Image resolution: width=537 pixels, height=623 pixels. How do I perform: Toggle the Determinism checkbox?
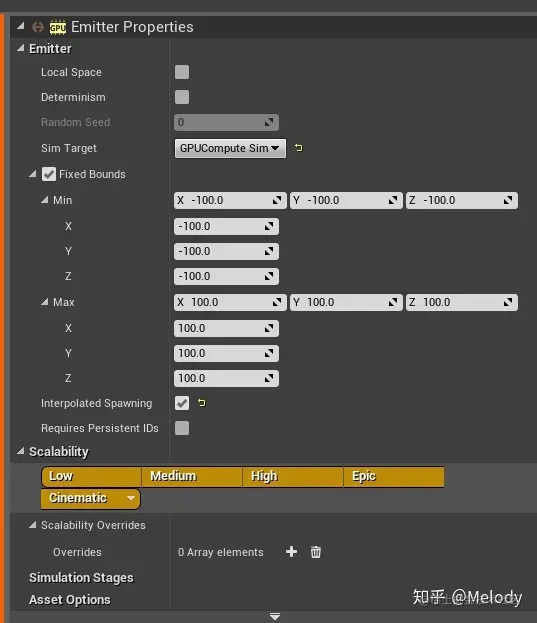[182, 97]
